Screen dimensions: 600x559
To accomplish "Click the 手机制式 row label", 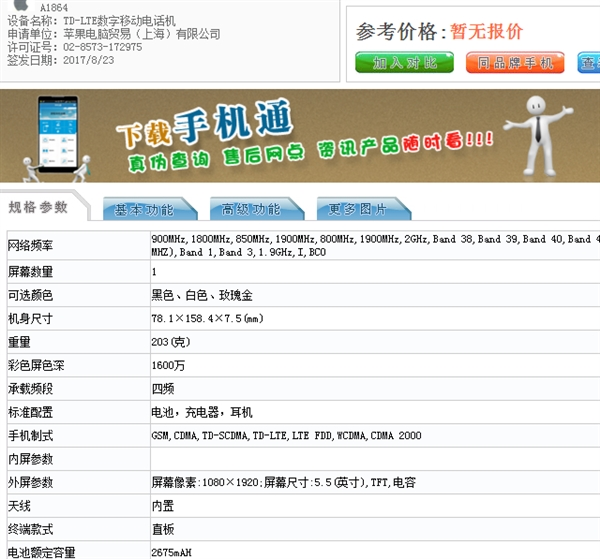I will (30, 436).
